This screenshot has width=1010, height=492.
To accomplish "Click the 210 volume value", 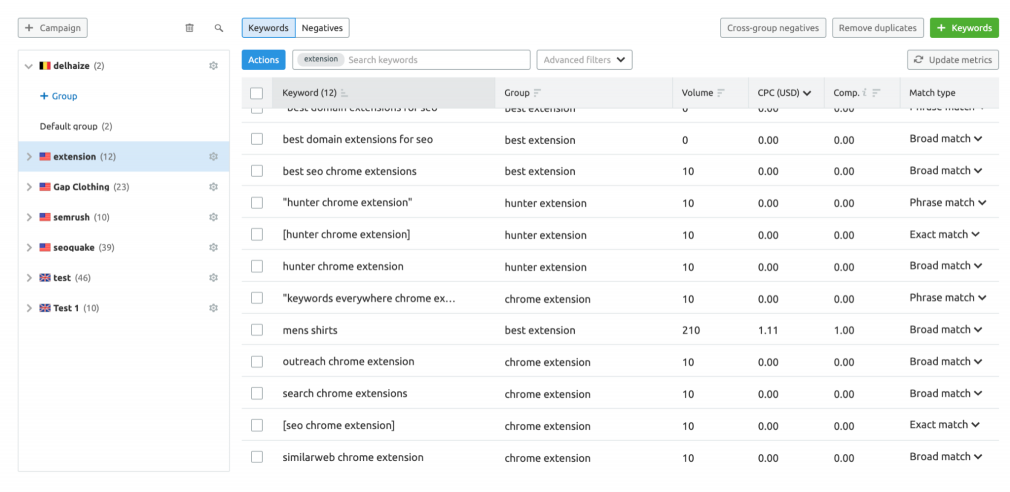I will [691, 330].
